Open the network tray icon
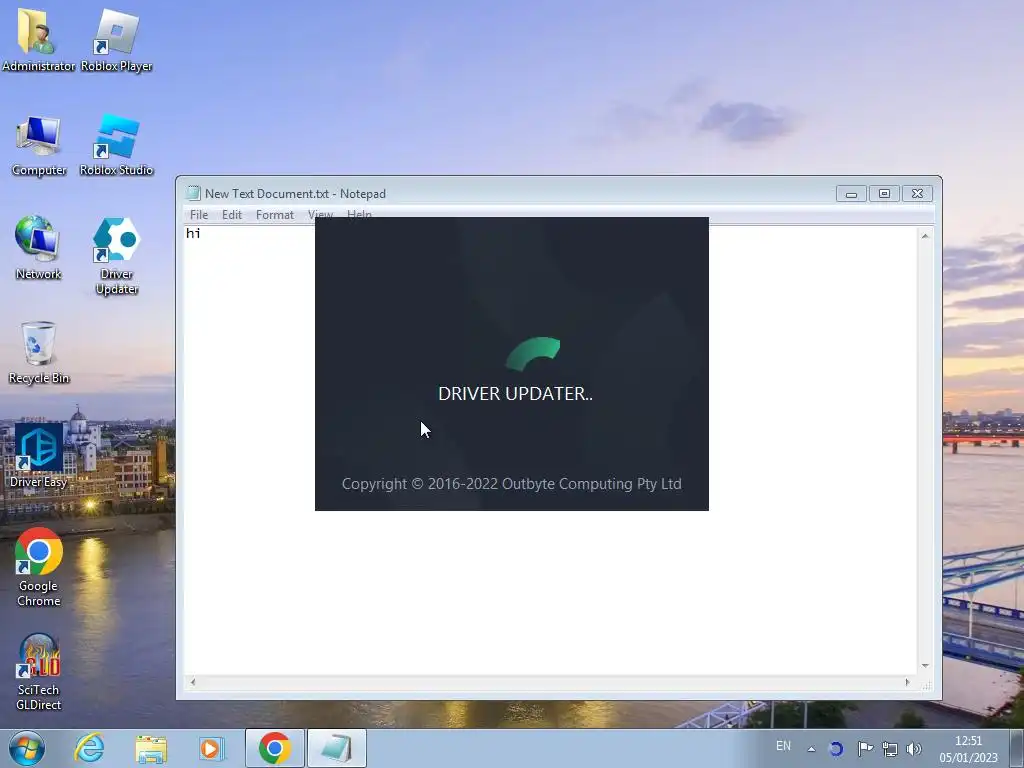Image resolution: width=1024 pixels, height=768 pixels. [889, 749]
